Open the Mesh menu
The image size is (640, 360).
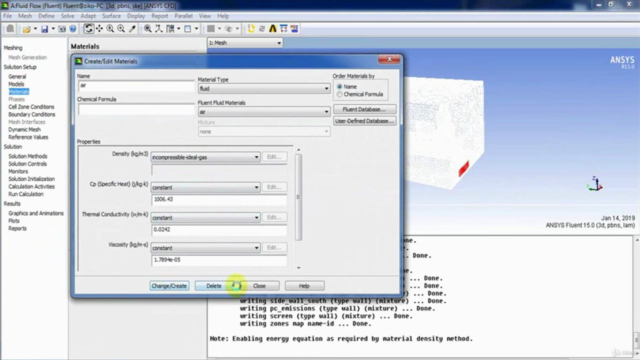point(25,16)
